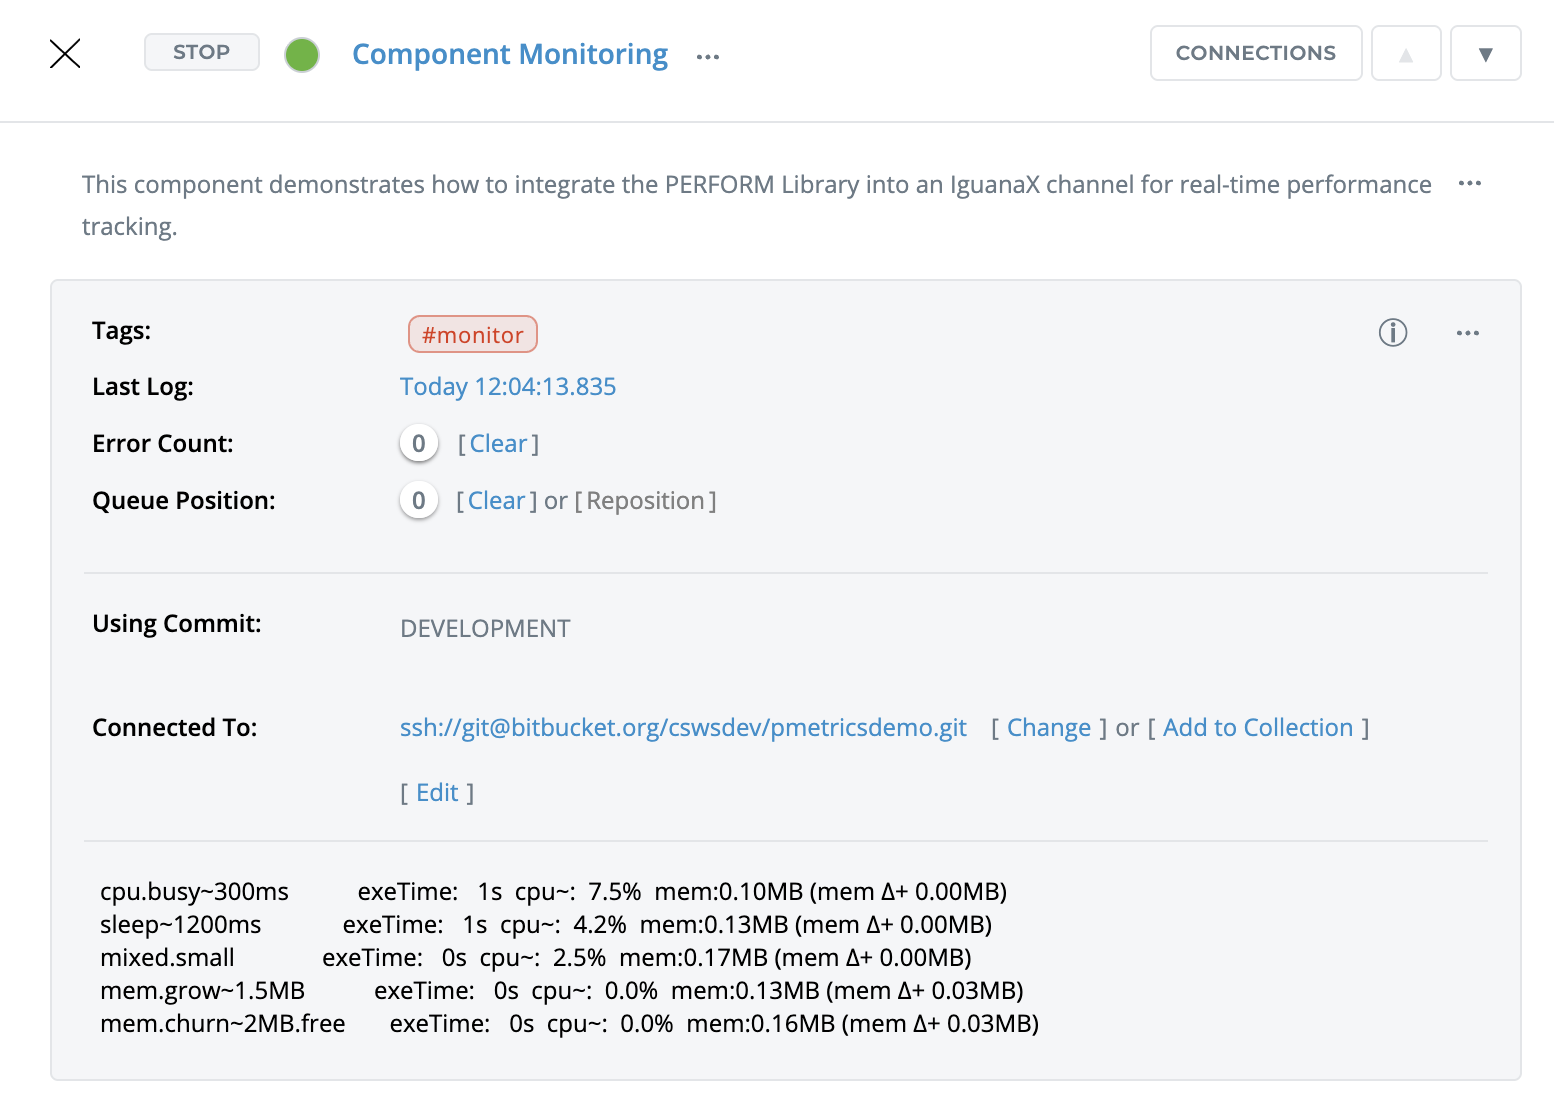Image resolution: width=1554 pixels, height=1106 pixels.
Task: Reposition the queue
Action: 645,501
